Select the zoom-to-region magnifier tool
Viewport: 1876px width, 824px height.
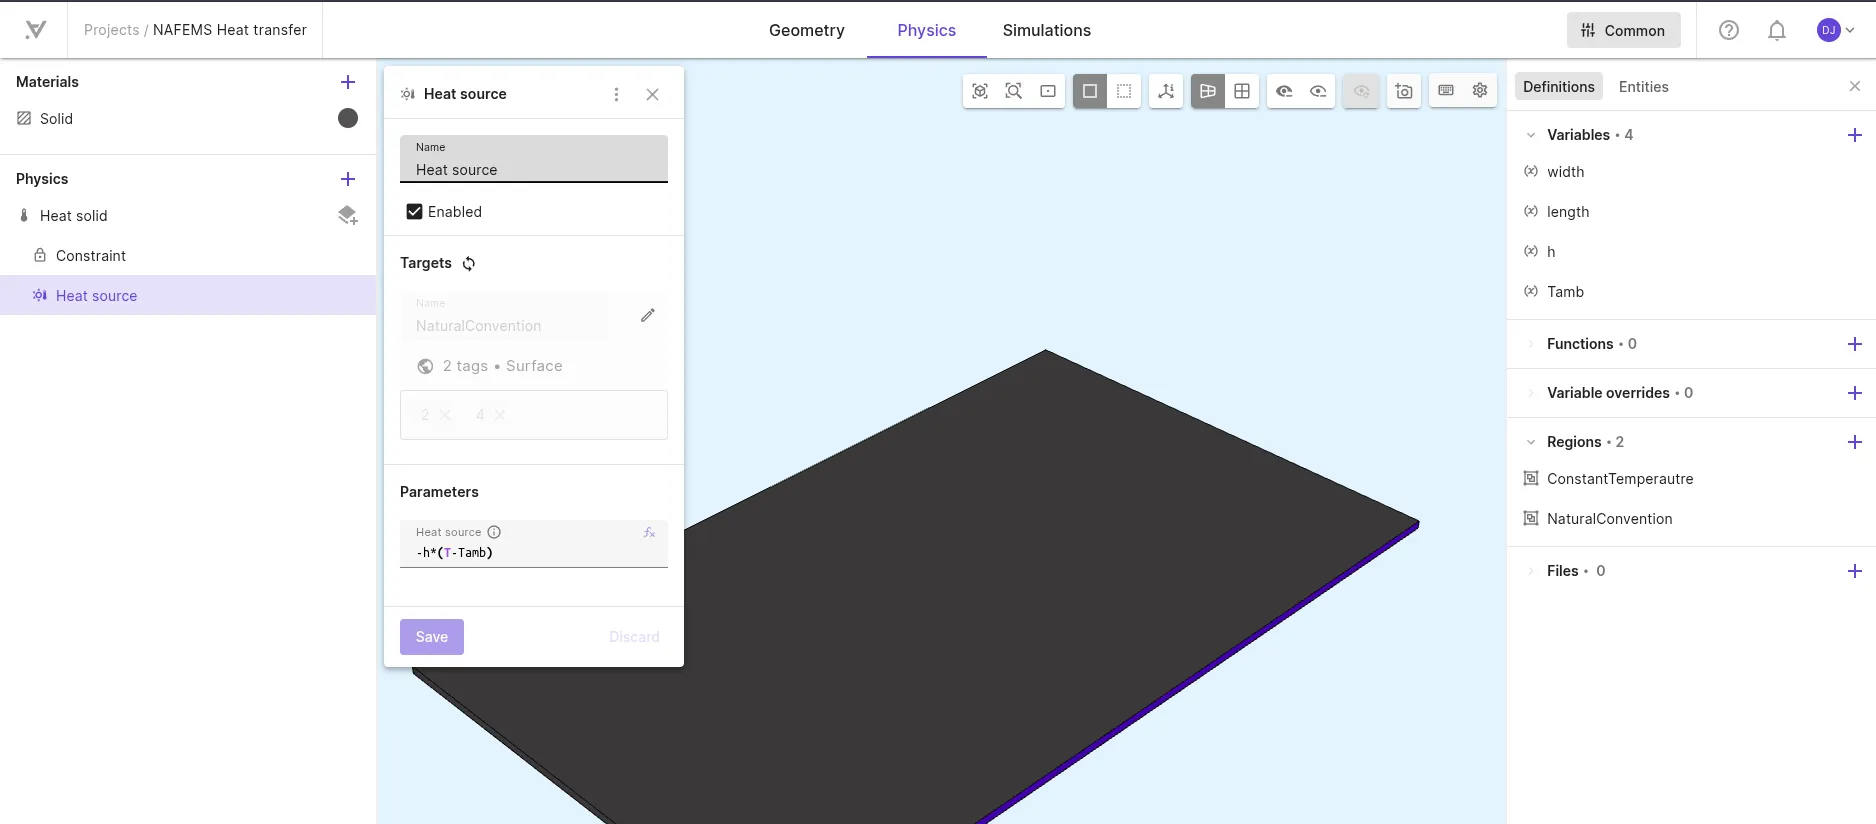pyautogui.click(x=1014, y=91)
